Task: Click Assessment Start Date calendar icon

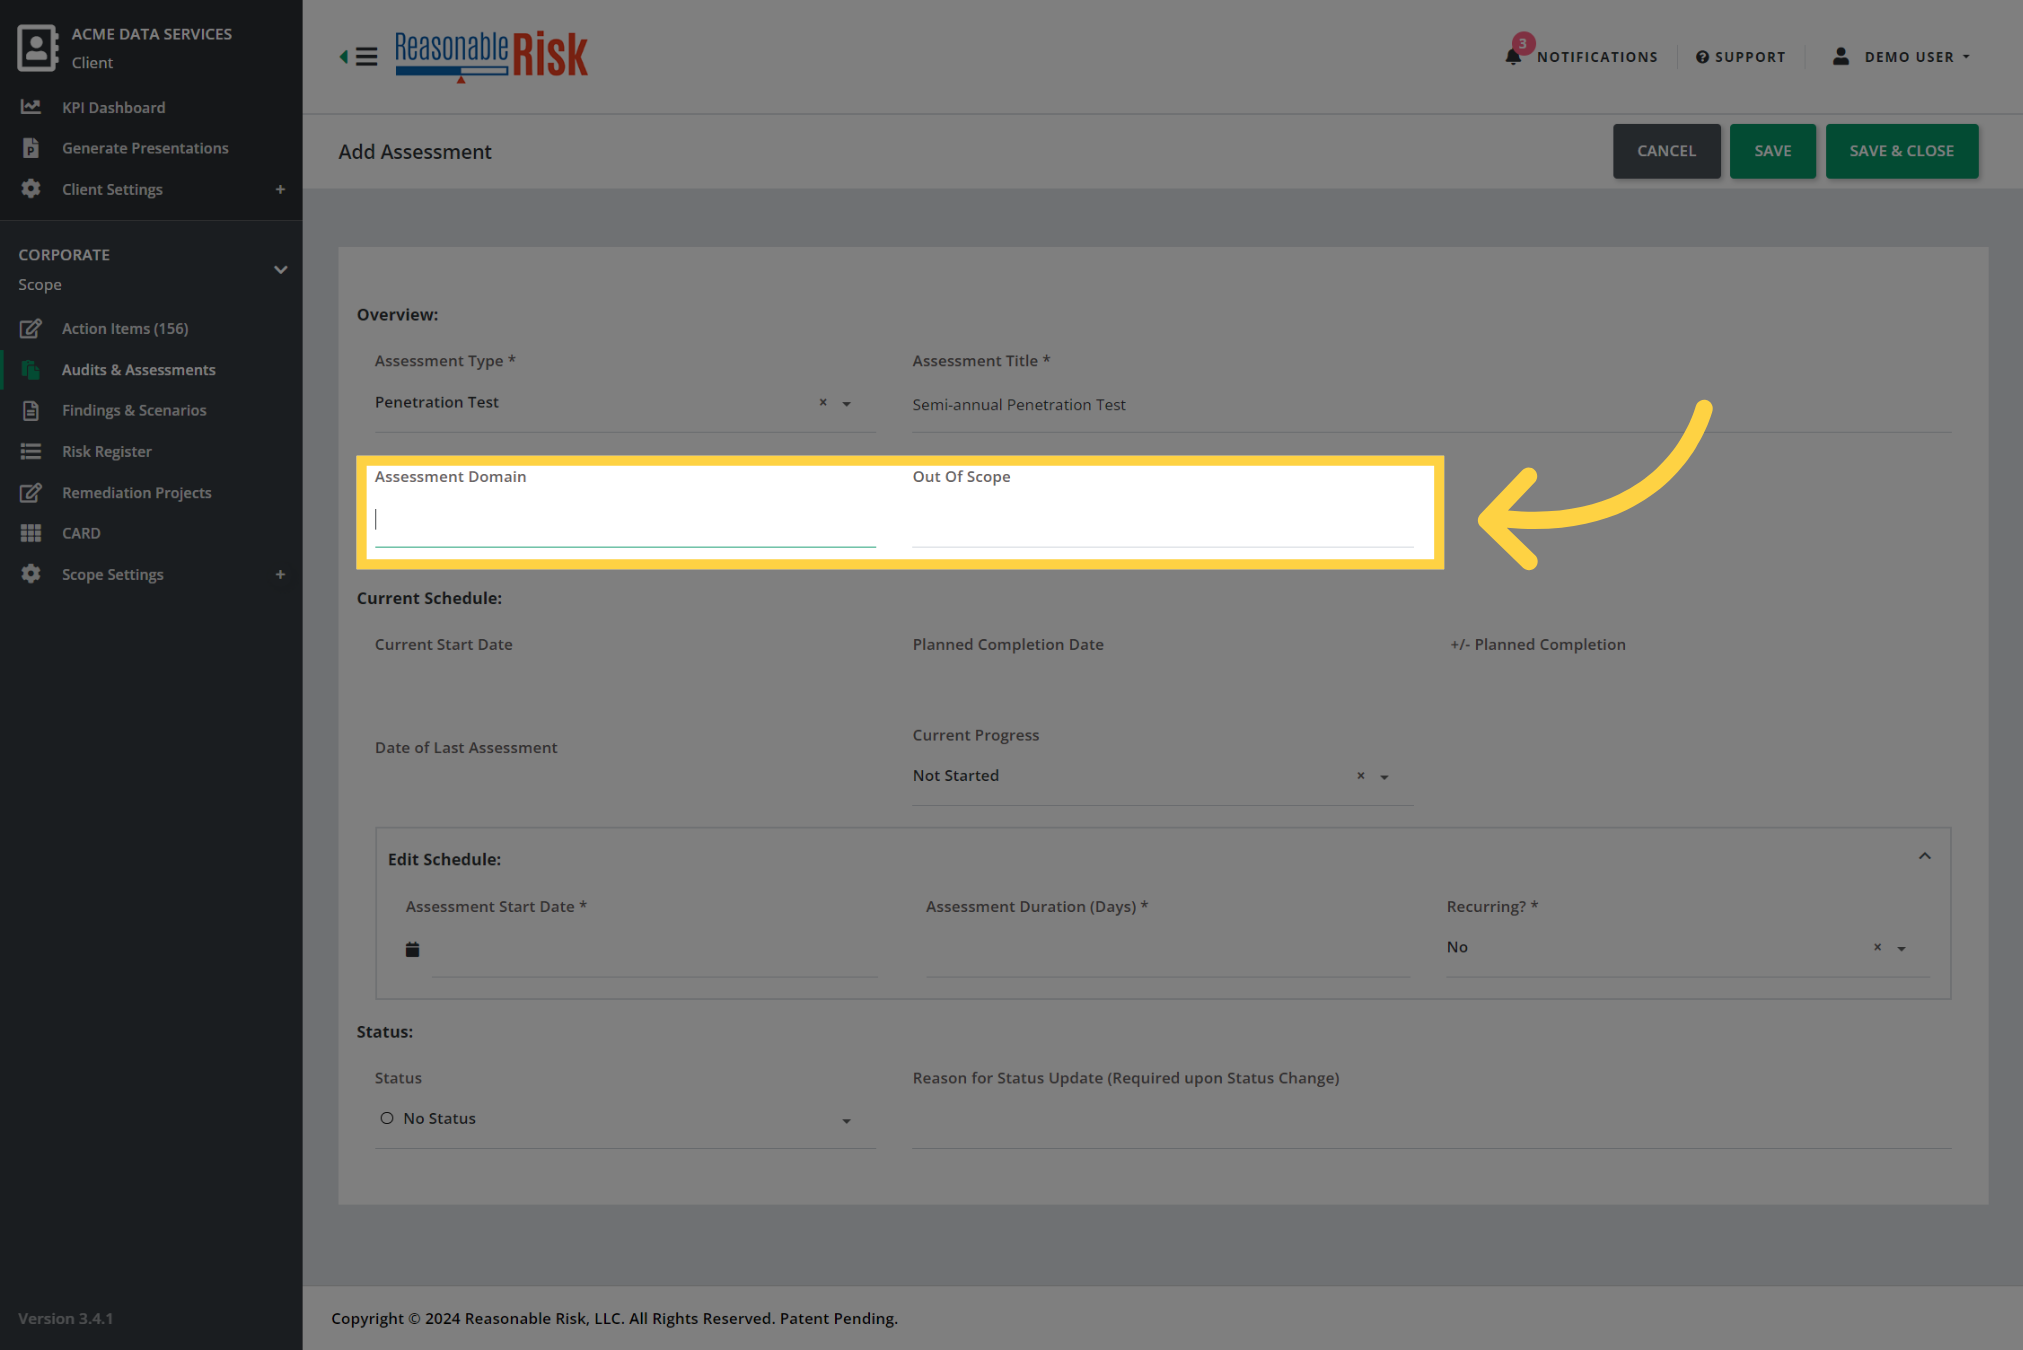Action: coord(412,949)
